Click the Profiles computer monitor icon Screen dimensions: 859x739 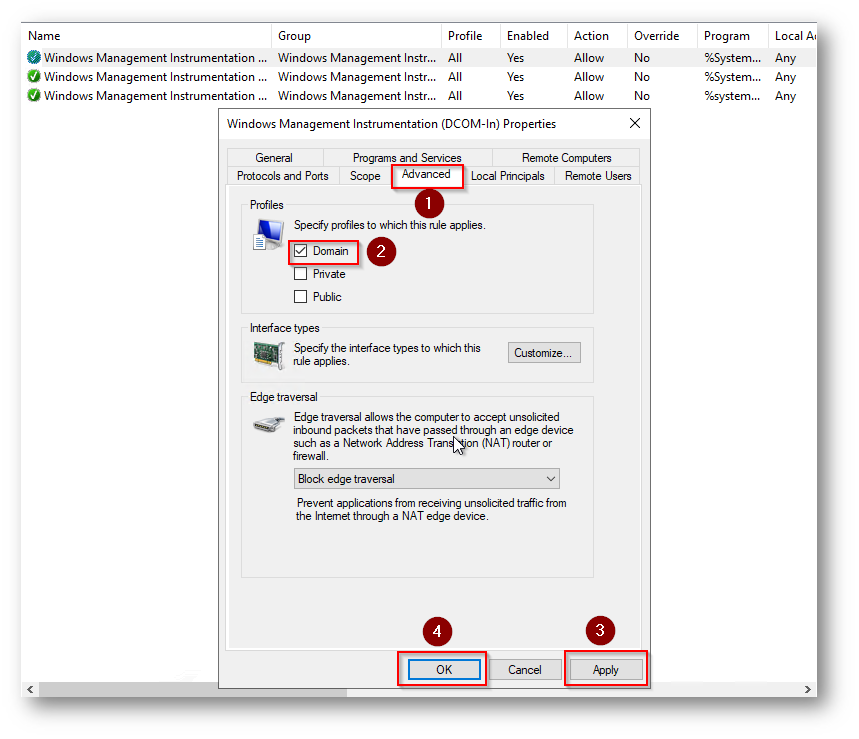coord(268,234)
